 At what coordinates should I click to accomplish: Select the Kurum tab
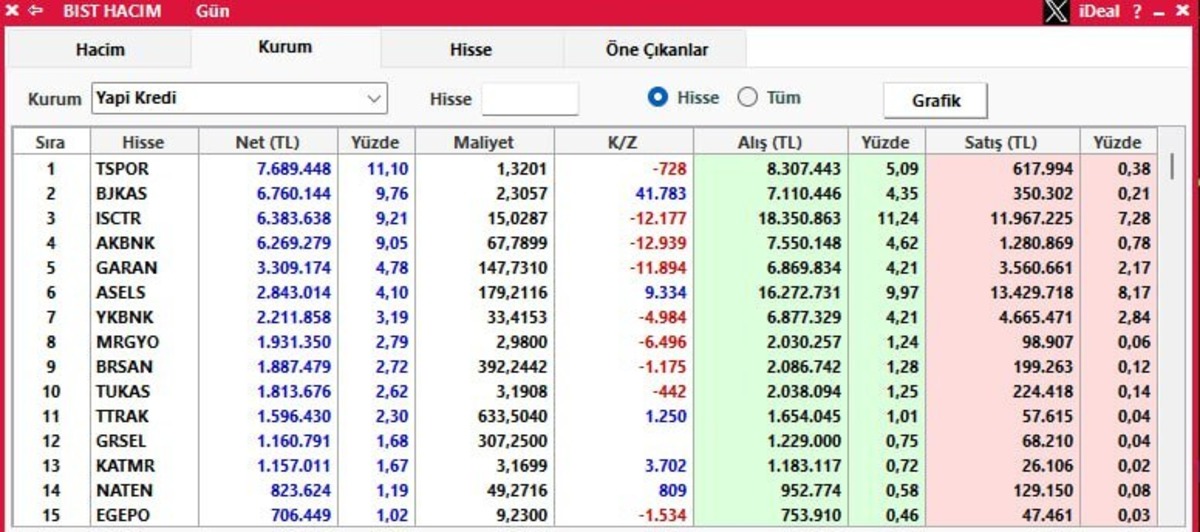(285, 47)
